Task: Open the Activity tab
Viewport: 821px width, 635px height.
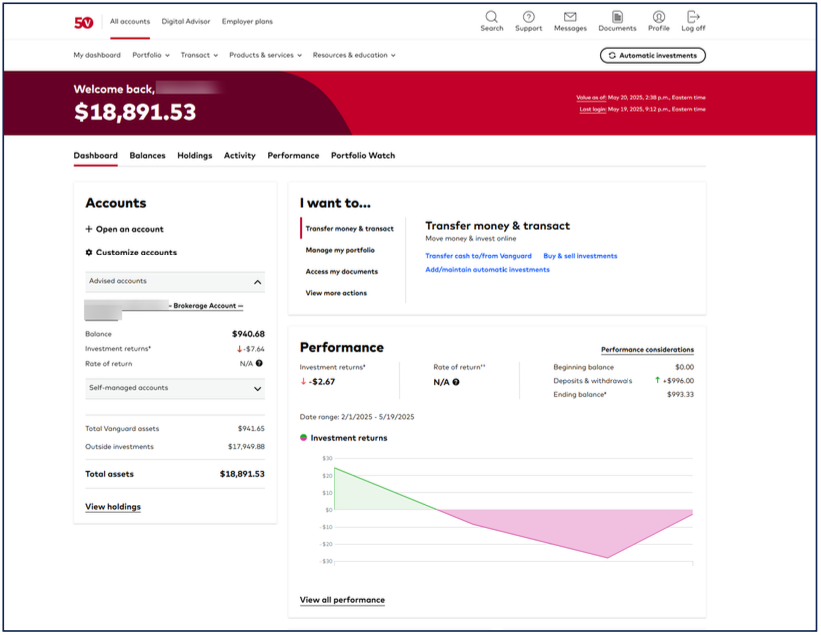Action: point(240,155)
